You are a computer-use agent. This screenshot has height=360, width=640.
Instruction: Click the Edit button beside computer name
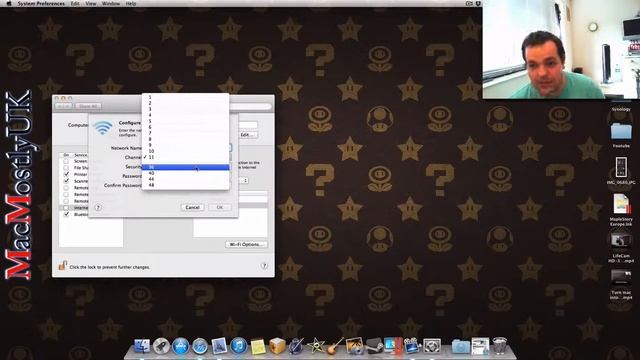click(248, 134)
